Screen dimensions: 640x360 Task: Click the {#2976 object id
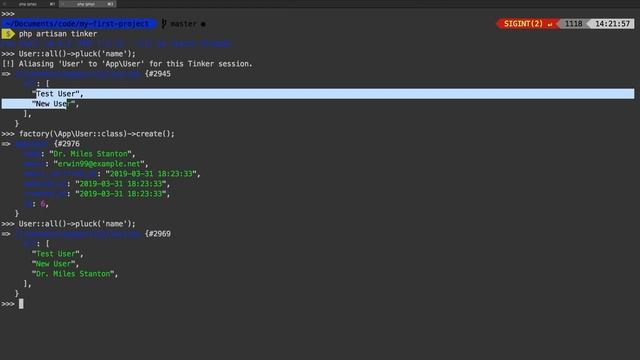click(67, 144)
